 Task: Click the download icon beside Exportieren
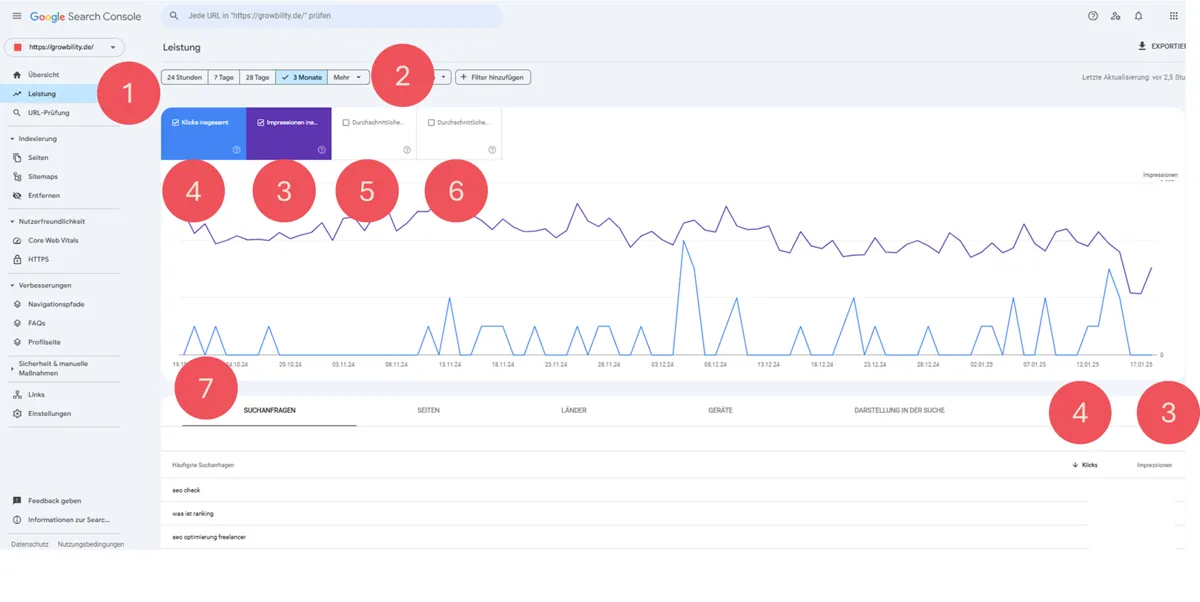tap(1142, 46)
